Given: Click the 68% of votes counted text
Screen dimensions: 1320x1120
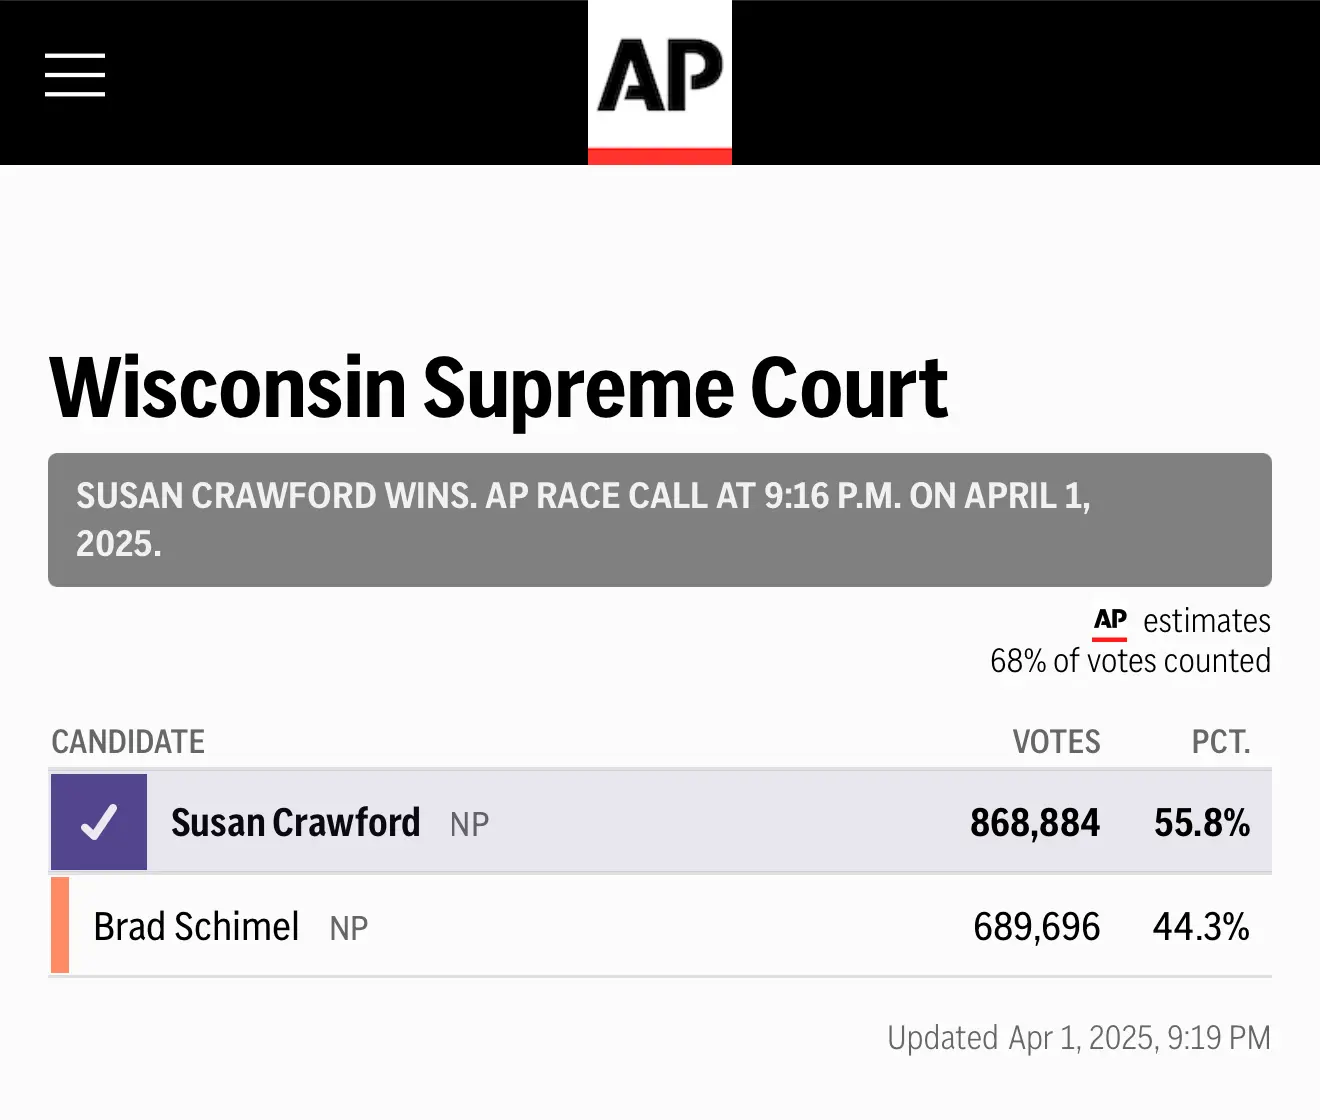Looking at the screenshot, I should (1130, 661).
